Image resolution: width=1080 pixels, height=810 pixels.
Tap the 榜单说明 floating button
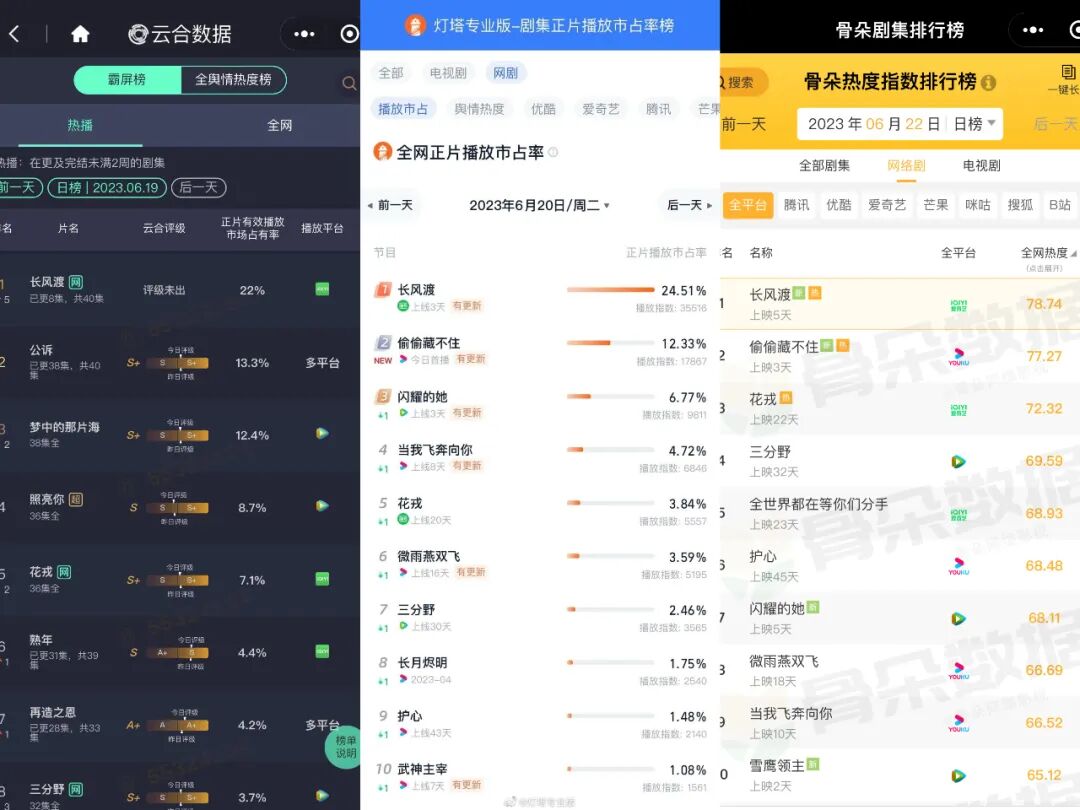[344, 747]
